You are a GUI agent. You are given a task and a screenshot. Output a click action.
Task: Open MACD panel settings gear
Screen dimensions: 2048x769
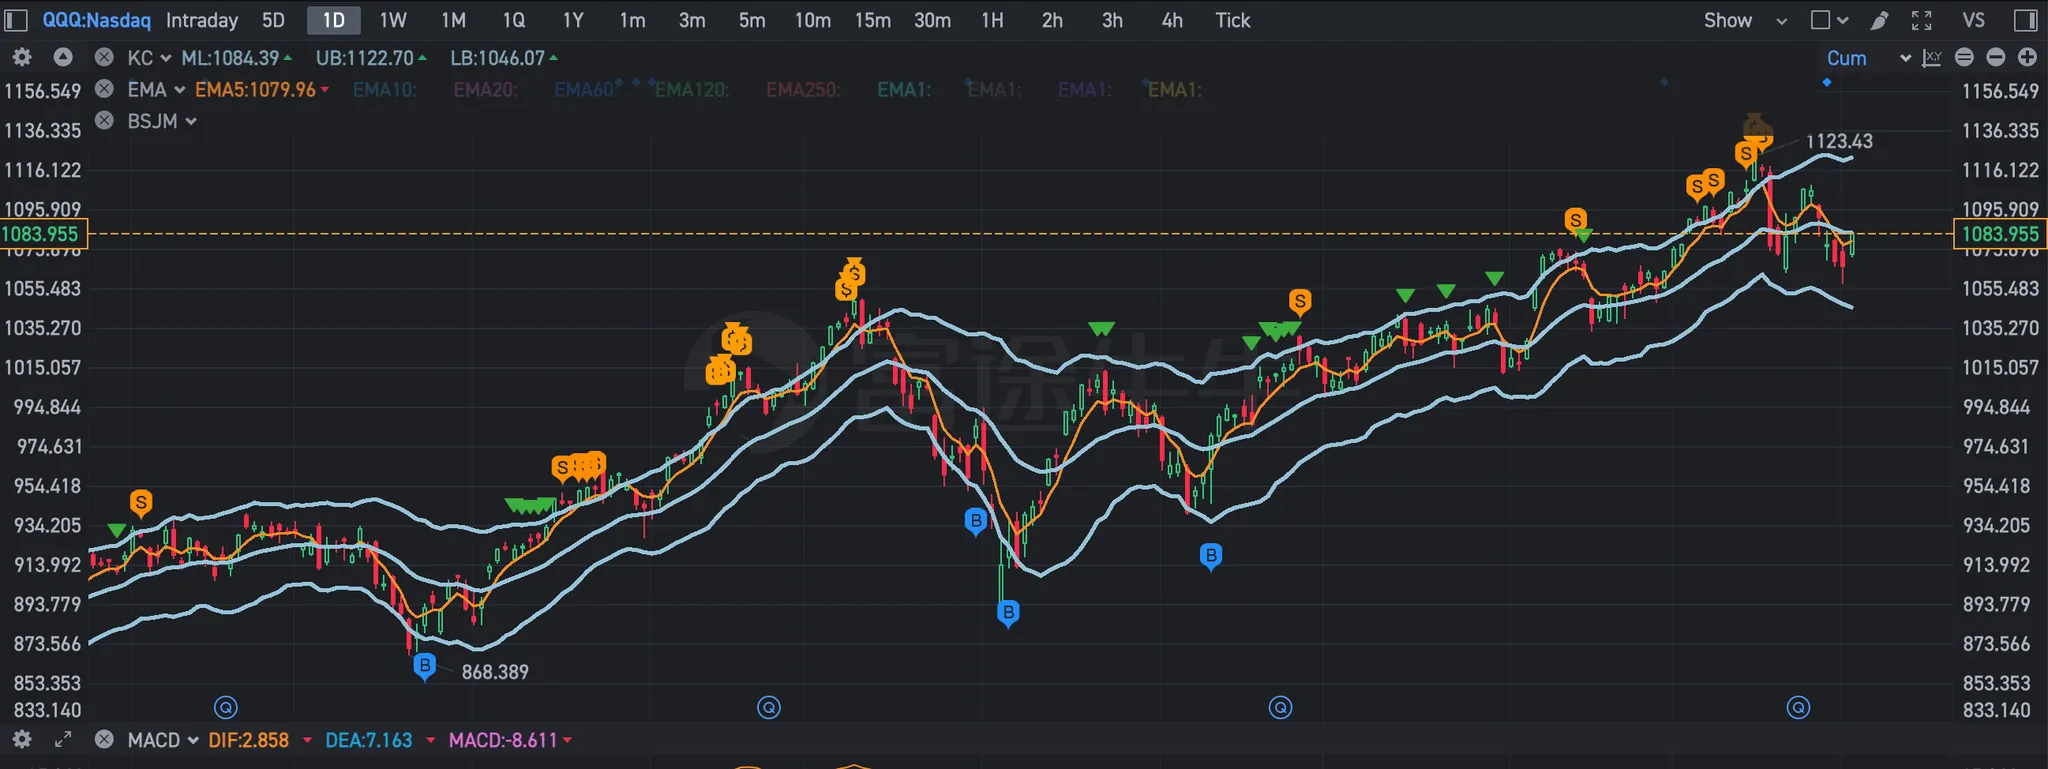[x=22, y=740]
